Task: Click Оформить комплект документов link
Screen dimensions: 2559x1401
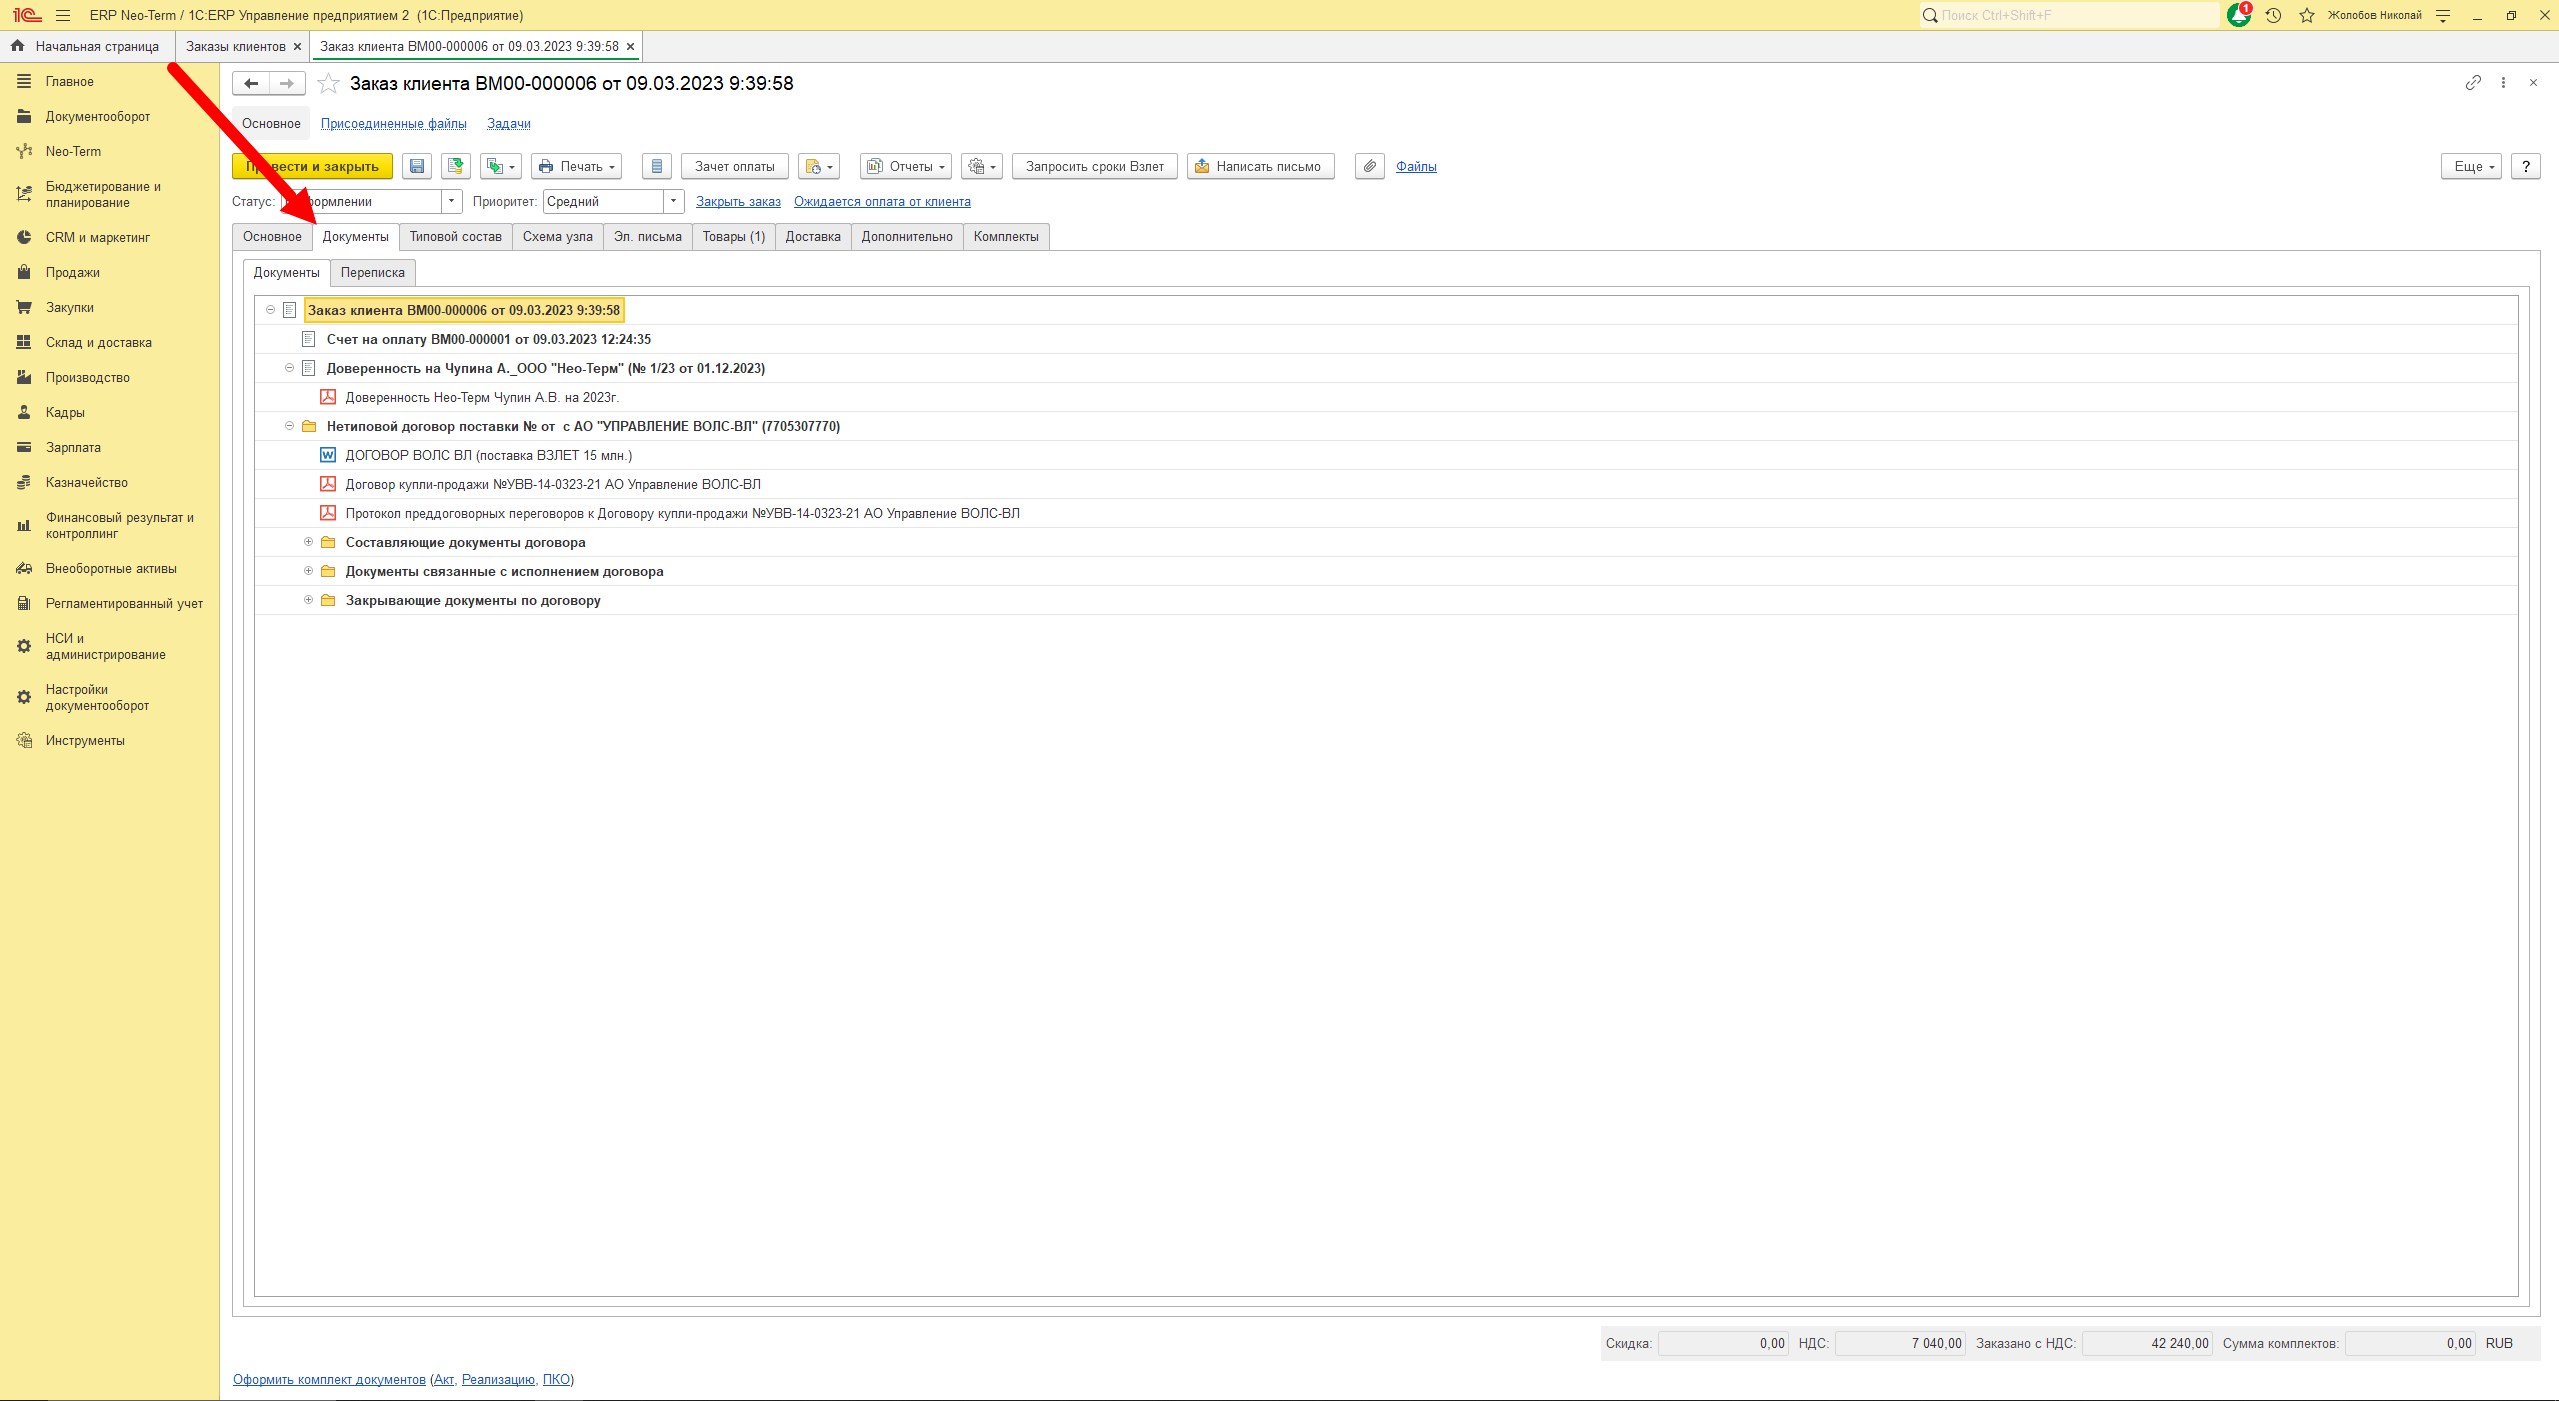Action: (x=329, y=1379)
